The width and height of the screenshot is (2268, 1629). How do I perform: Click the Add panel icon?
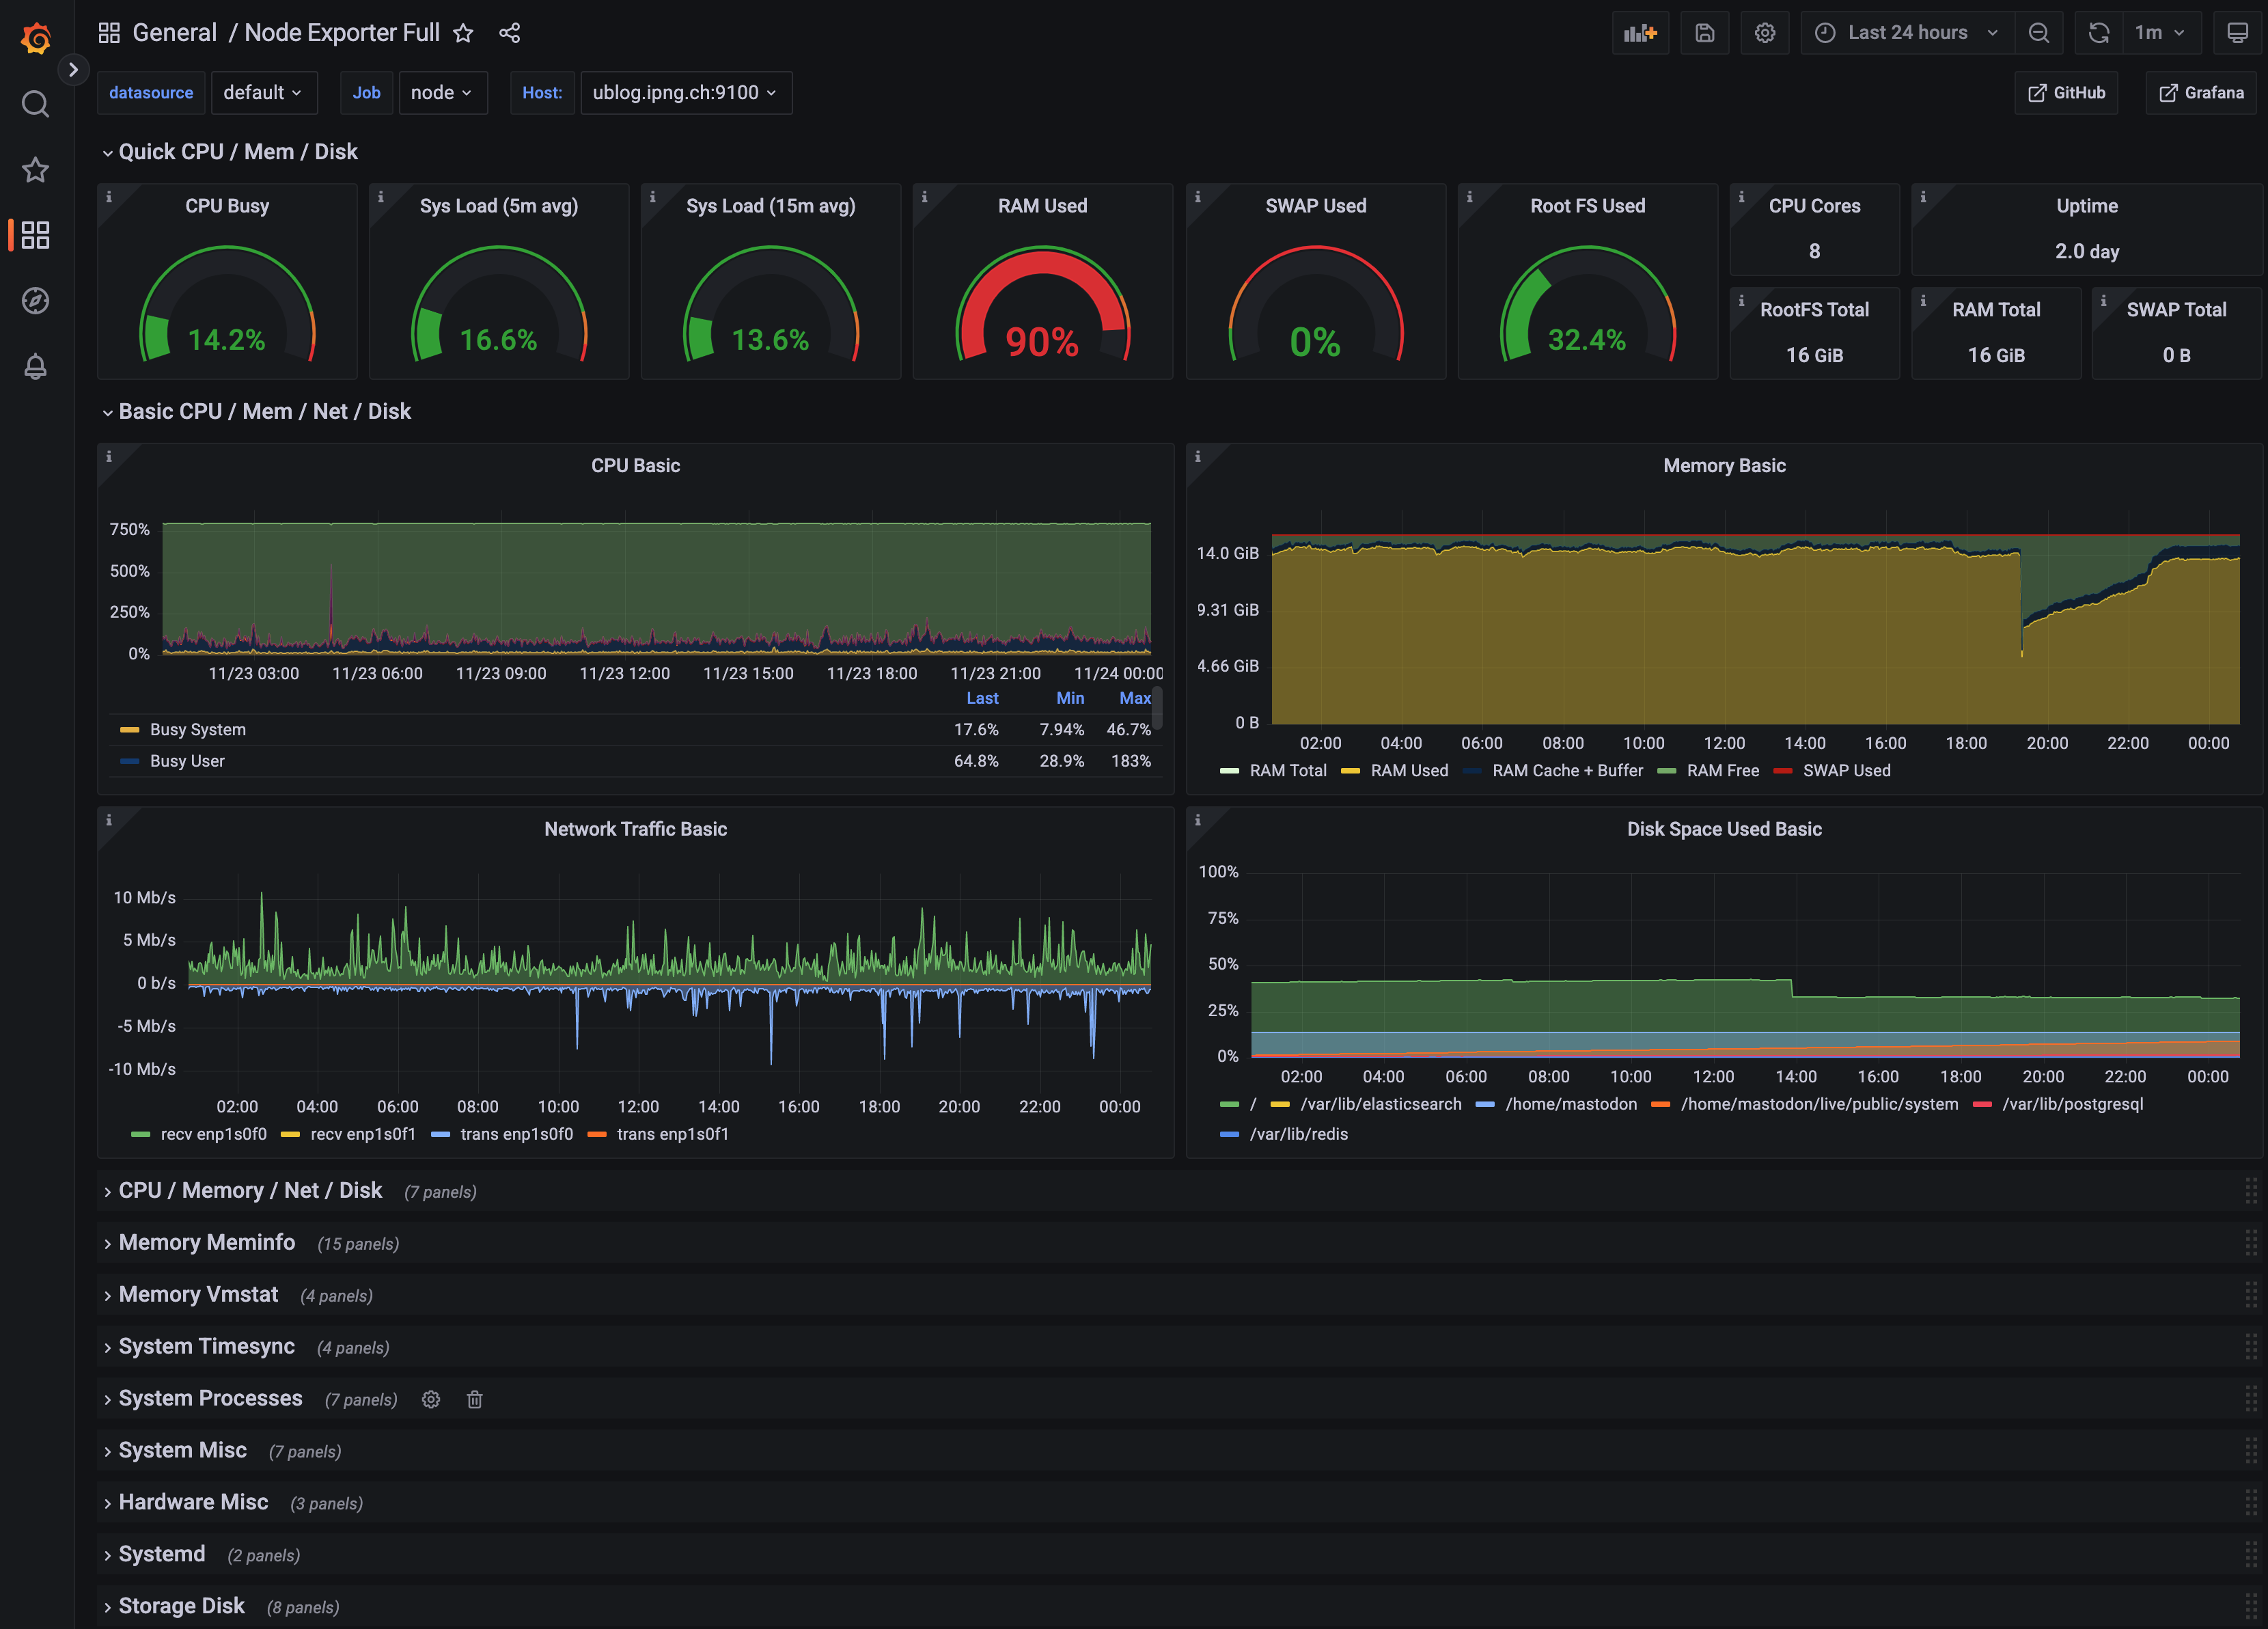(1640, 33)
